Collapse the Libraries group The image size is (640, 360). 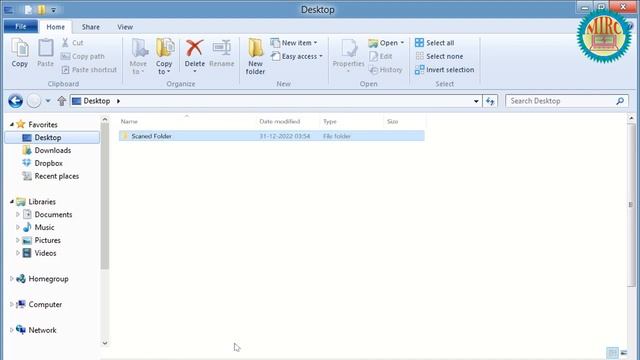[x=12, y=202]
